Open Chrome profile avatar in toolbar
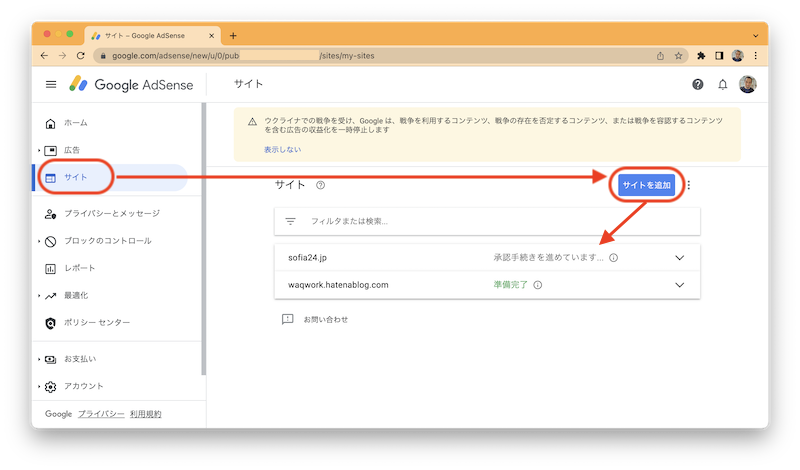 pyautogui.click(x=737, y=56)
